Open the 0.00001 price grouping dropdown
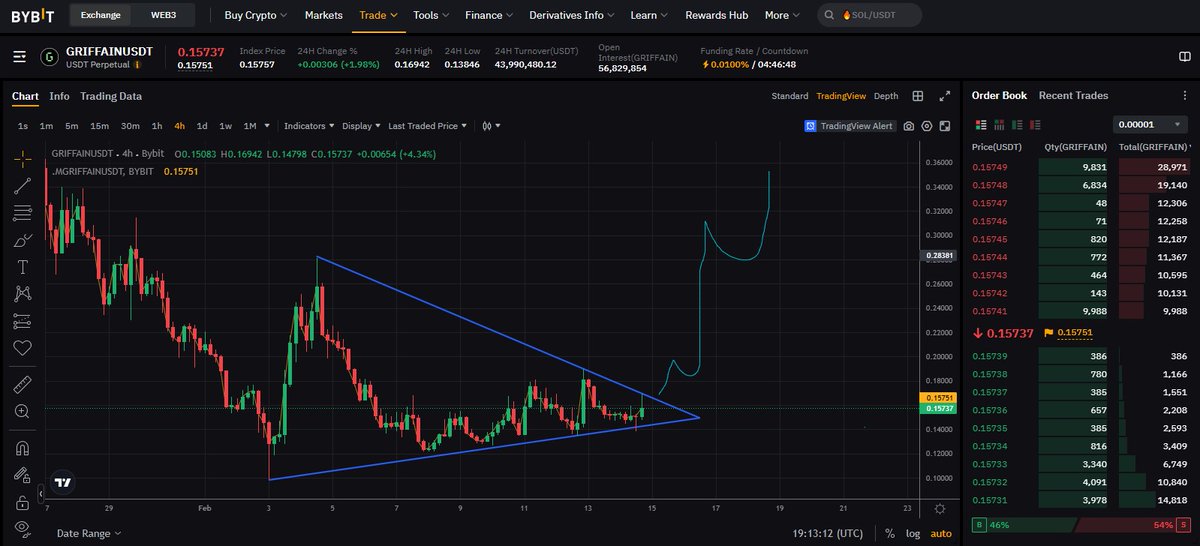 1150,125
